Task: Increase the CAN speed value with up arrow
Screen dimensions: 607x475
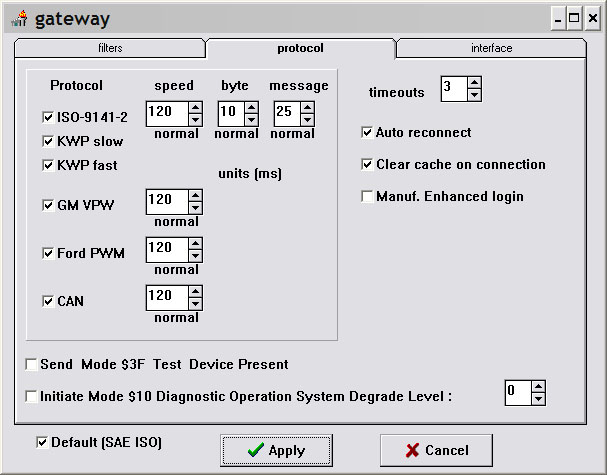Action: [195, 292]
